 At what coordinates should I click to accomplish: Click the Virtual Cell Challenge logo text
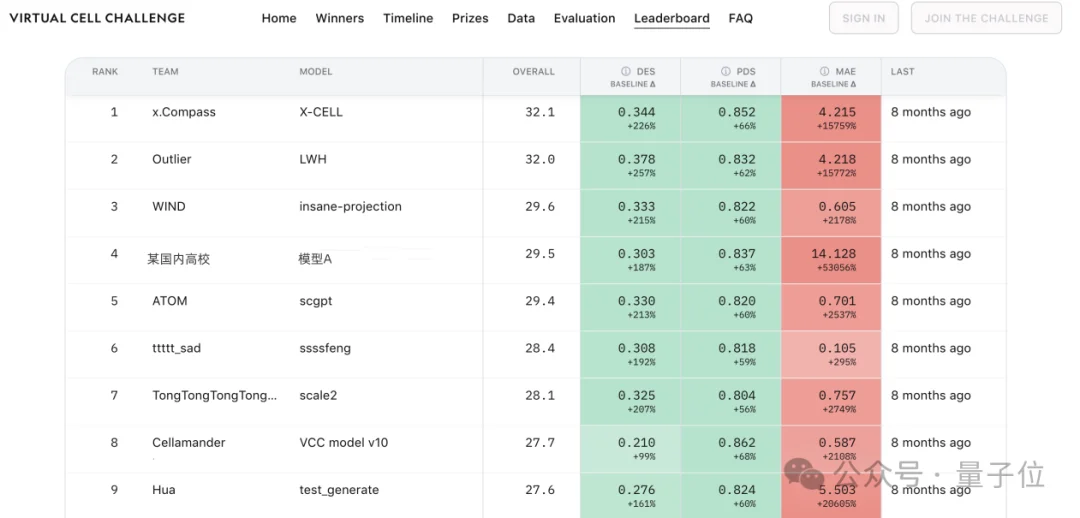coord(97,18)
